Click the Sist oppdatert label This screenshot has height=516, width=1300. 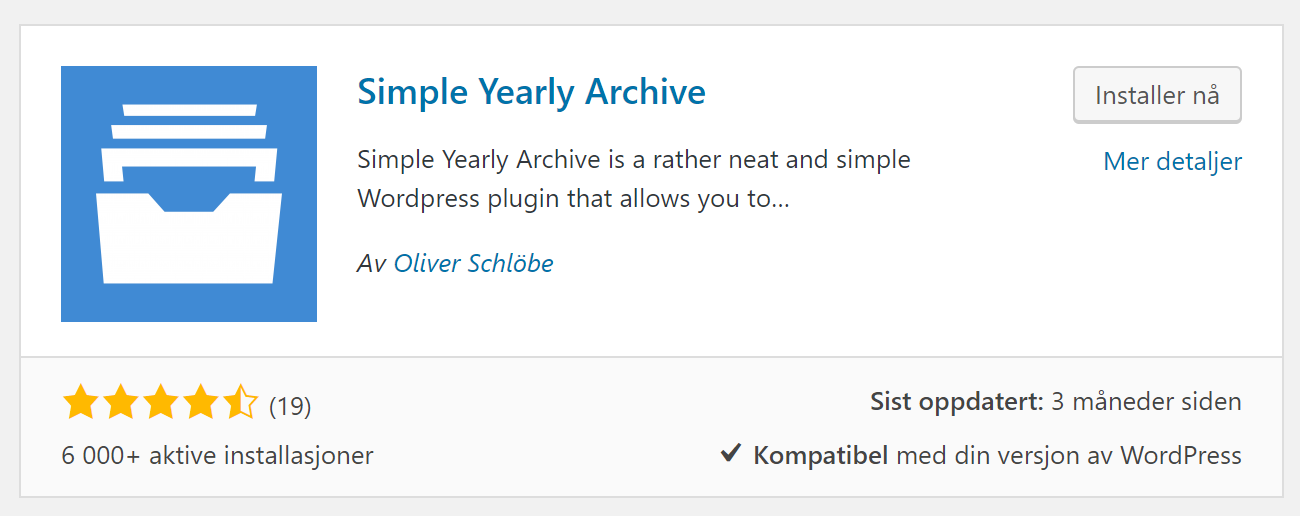coord(957,403)
